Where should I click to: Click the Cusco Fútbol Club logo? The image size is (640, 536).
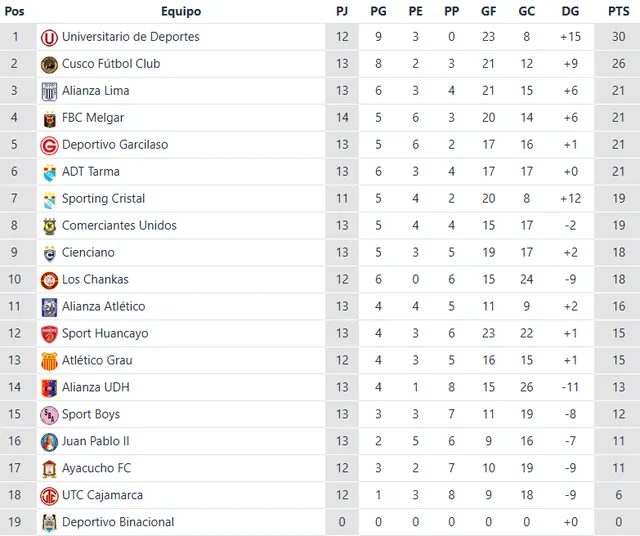[49, 64]
